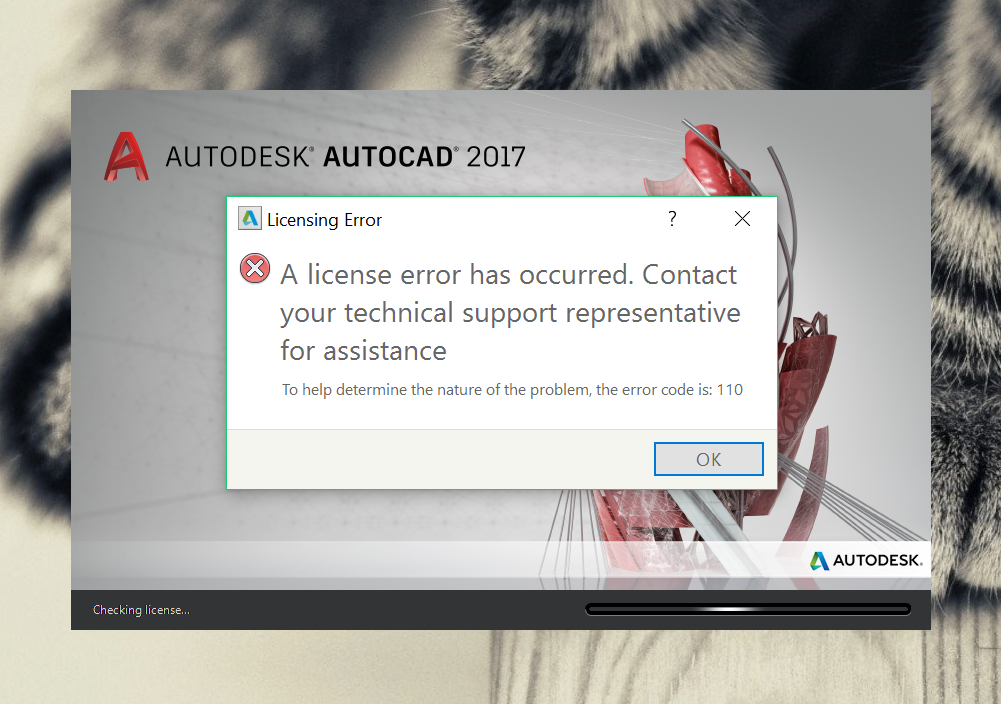Click the Checking license progress bar
This screenshot has width=1001, height=704.
(748, 609)
